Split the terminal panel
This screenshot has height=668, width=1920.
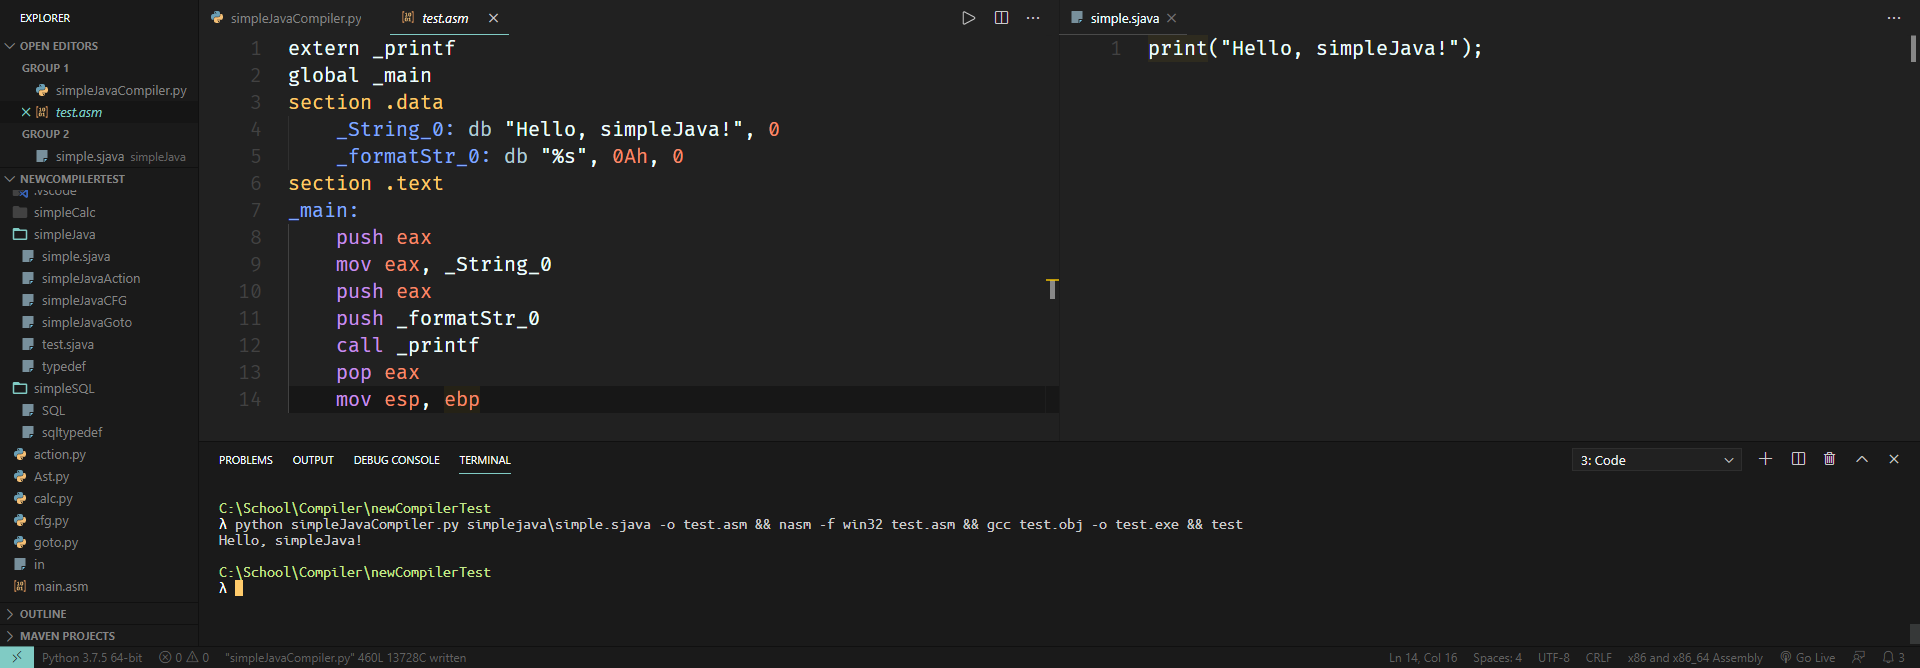tap(1798, 459)
